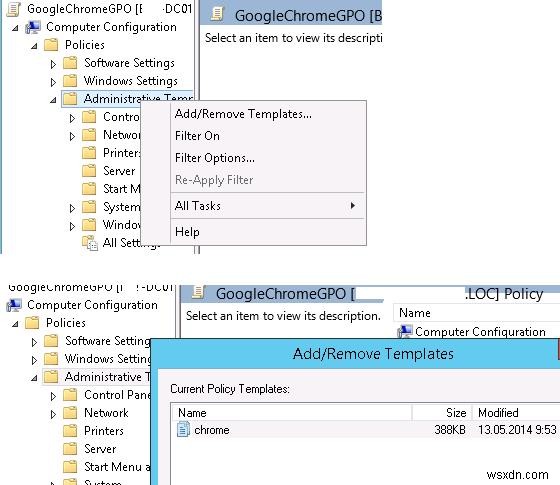
Task: Click Windows Settings folder icon in context-menu tree
Action: click(x=70, y=81)
